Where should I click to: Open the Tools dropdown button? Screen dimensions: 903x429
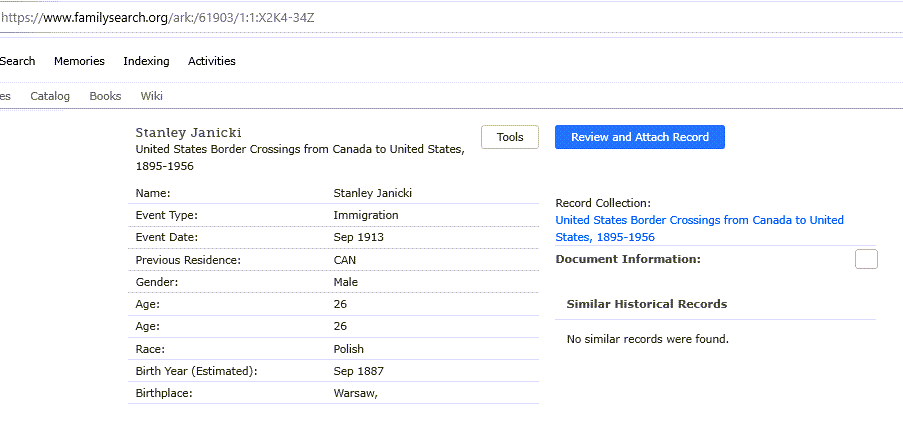pos(510,137)
